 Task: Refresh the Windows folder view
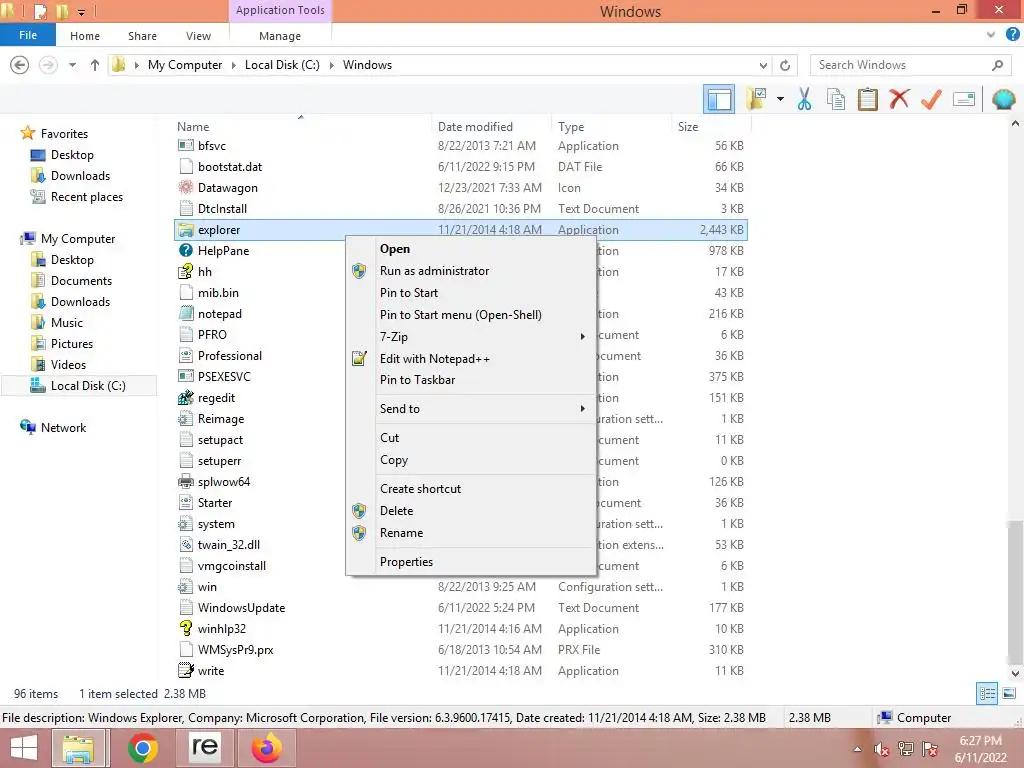(x=785, y=65)
